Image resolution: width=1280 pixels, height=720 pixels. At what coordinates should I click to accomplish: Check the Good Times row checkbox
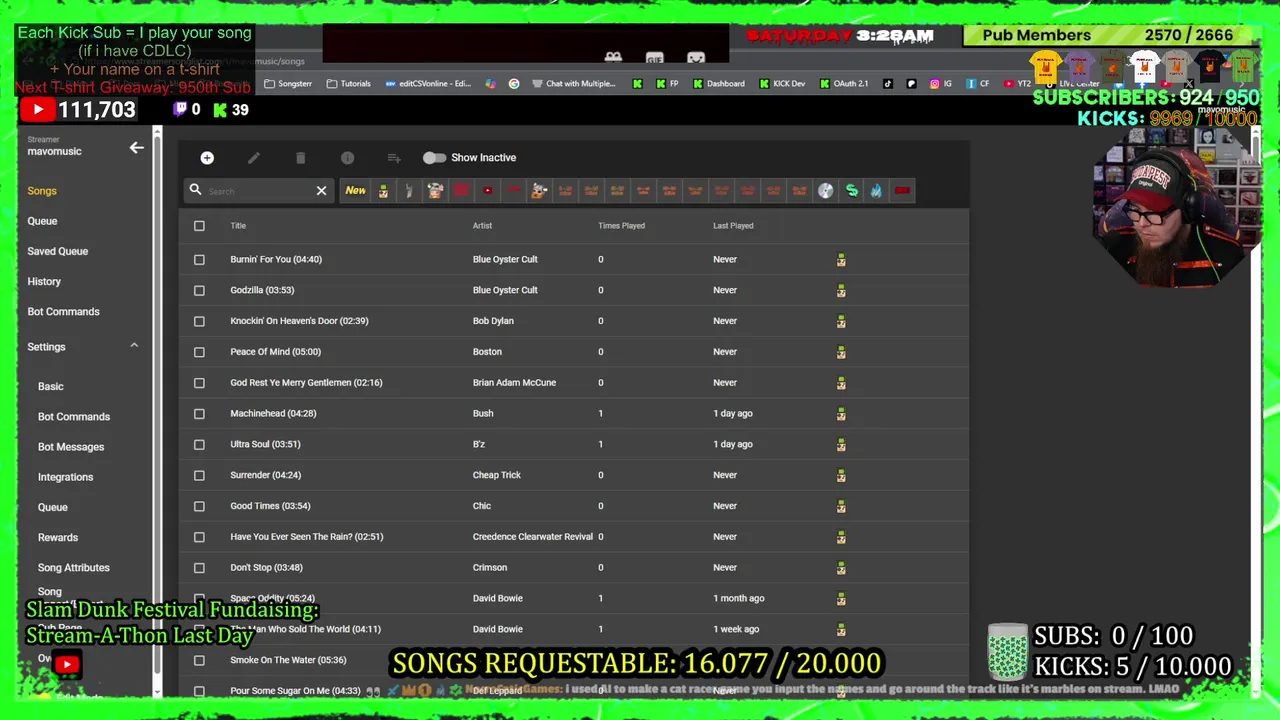199,506
